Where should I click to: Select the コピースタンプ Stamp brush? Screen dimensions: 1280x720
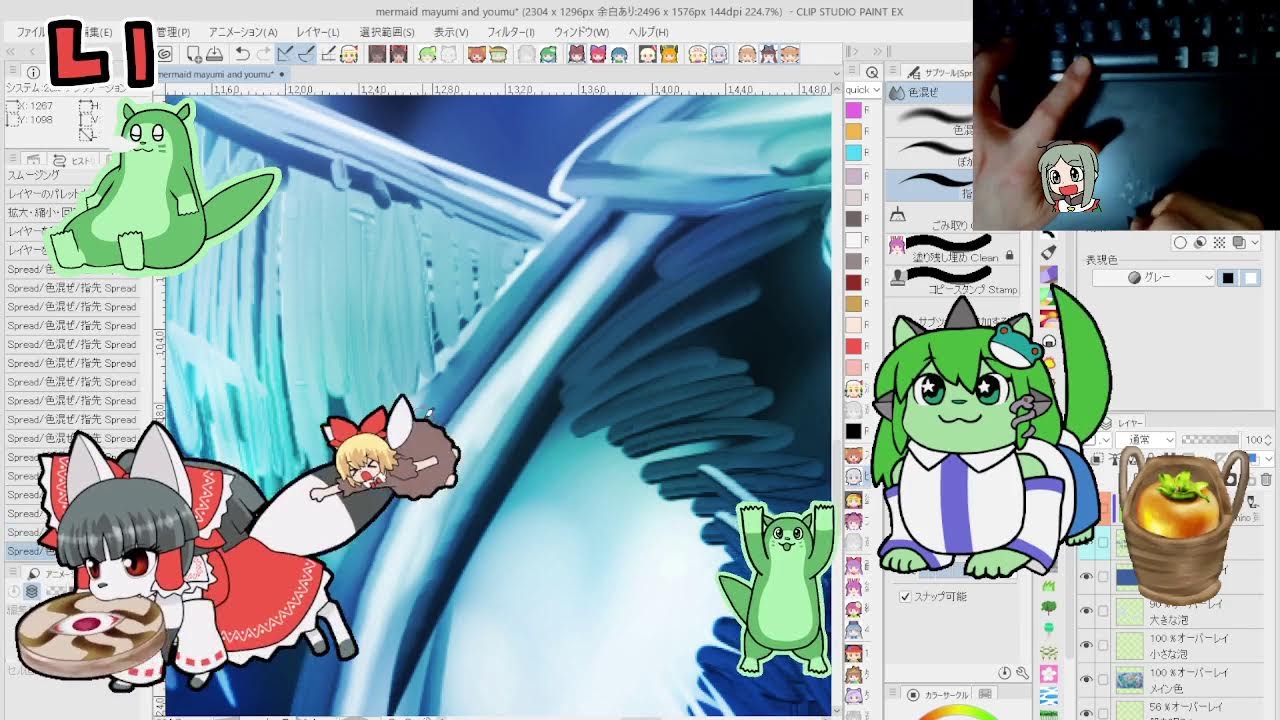(953, 281)
